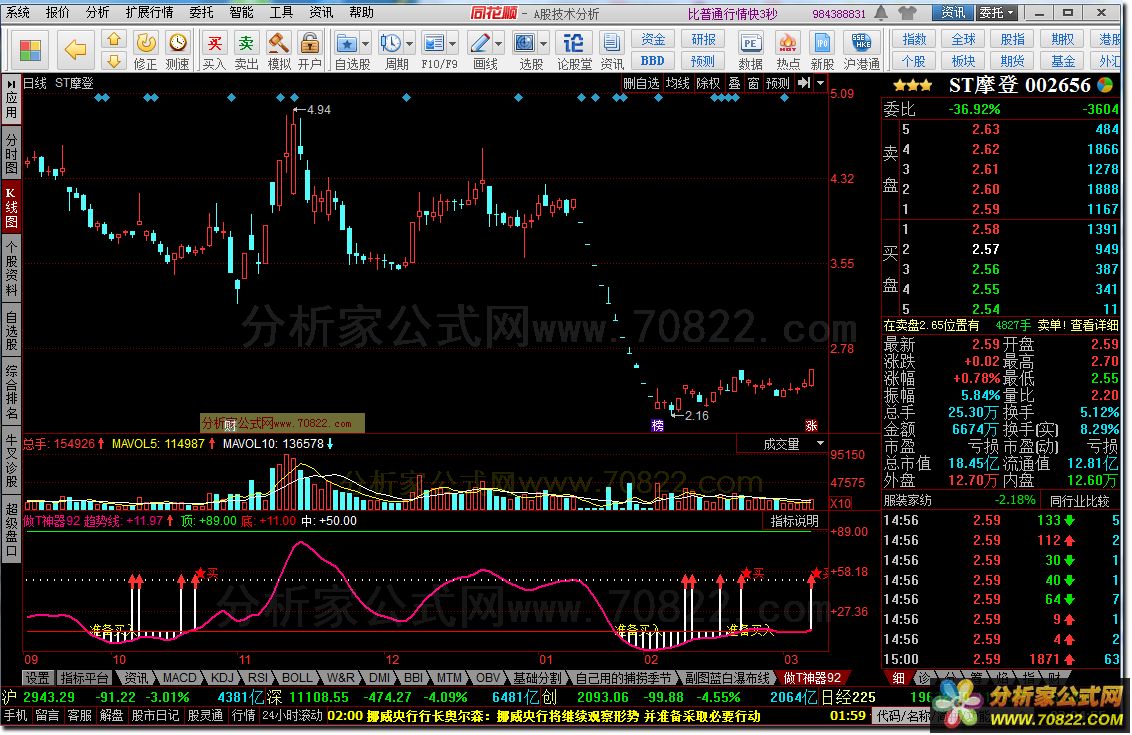Screen dimensions: 1132x735
Task: Select the 分时图 side tab
Action: 11,154
